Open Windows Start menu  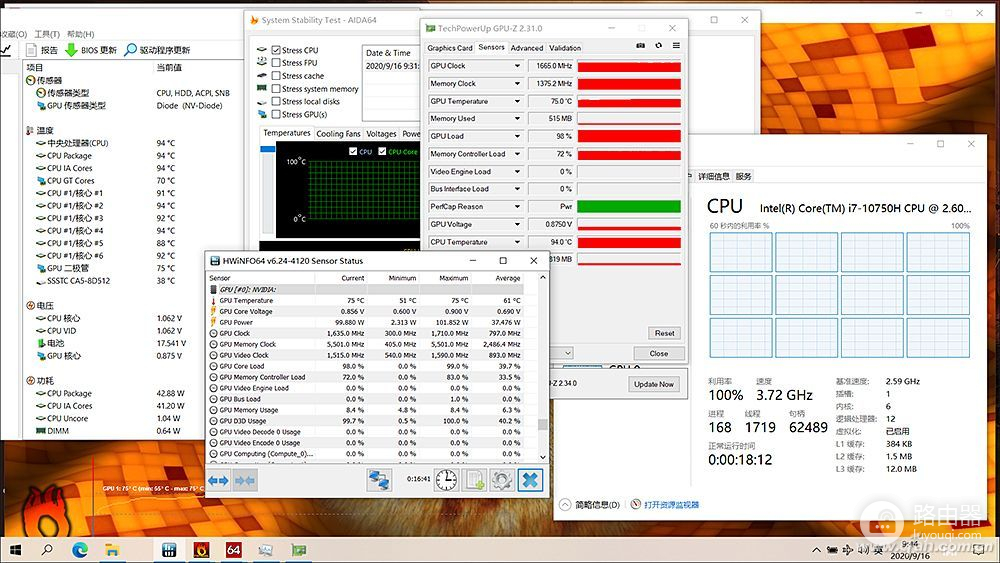[x=15, y=550]
